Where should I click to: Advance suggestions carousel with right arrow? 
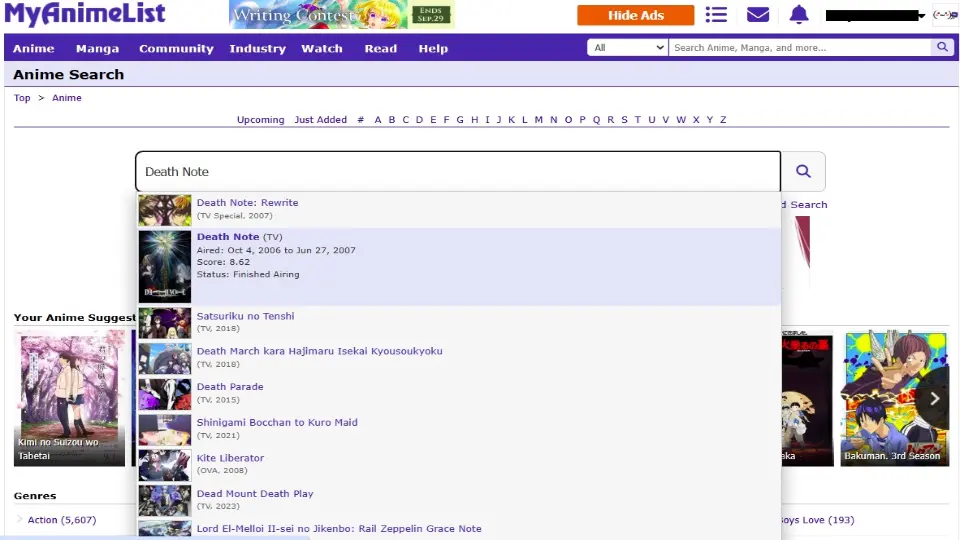point(934,399)
